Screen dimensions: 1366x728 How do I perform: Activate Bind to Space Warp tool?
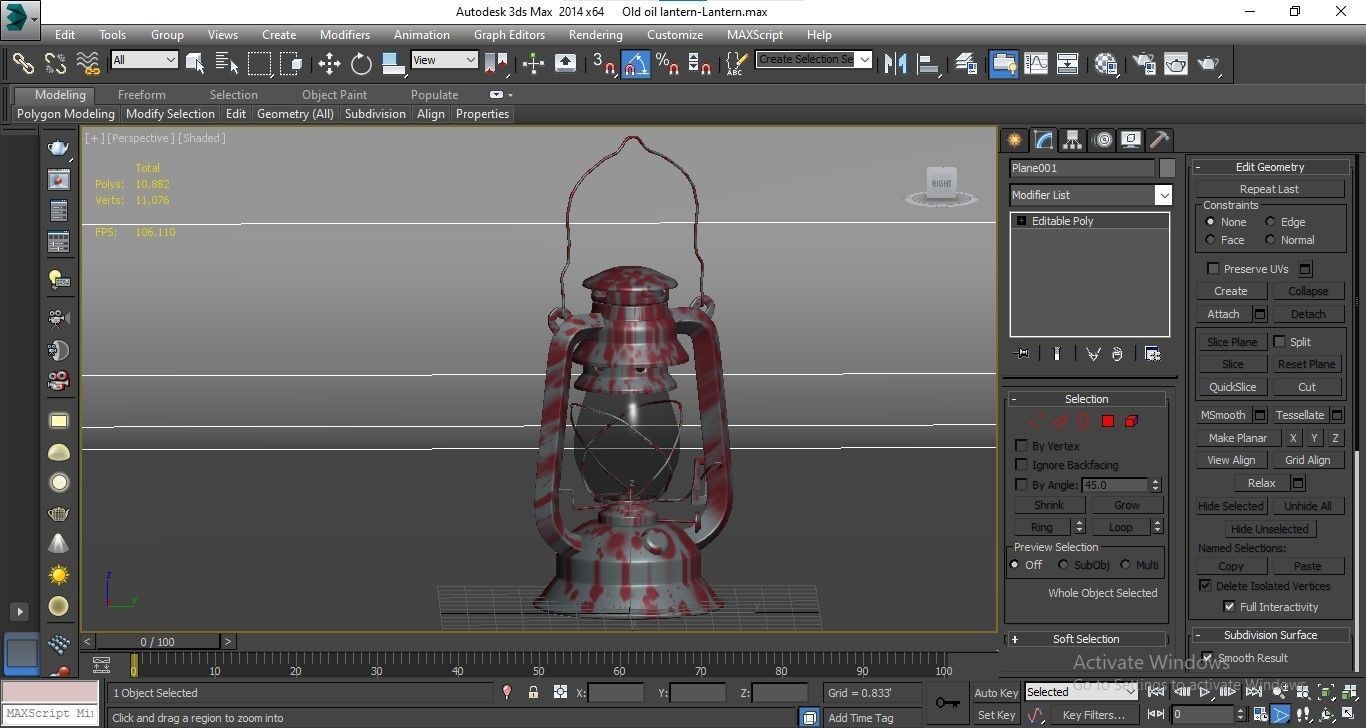[x=89, y=63]
